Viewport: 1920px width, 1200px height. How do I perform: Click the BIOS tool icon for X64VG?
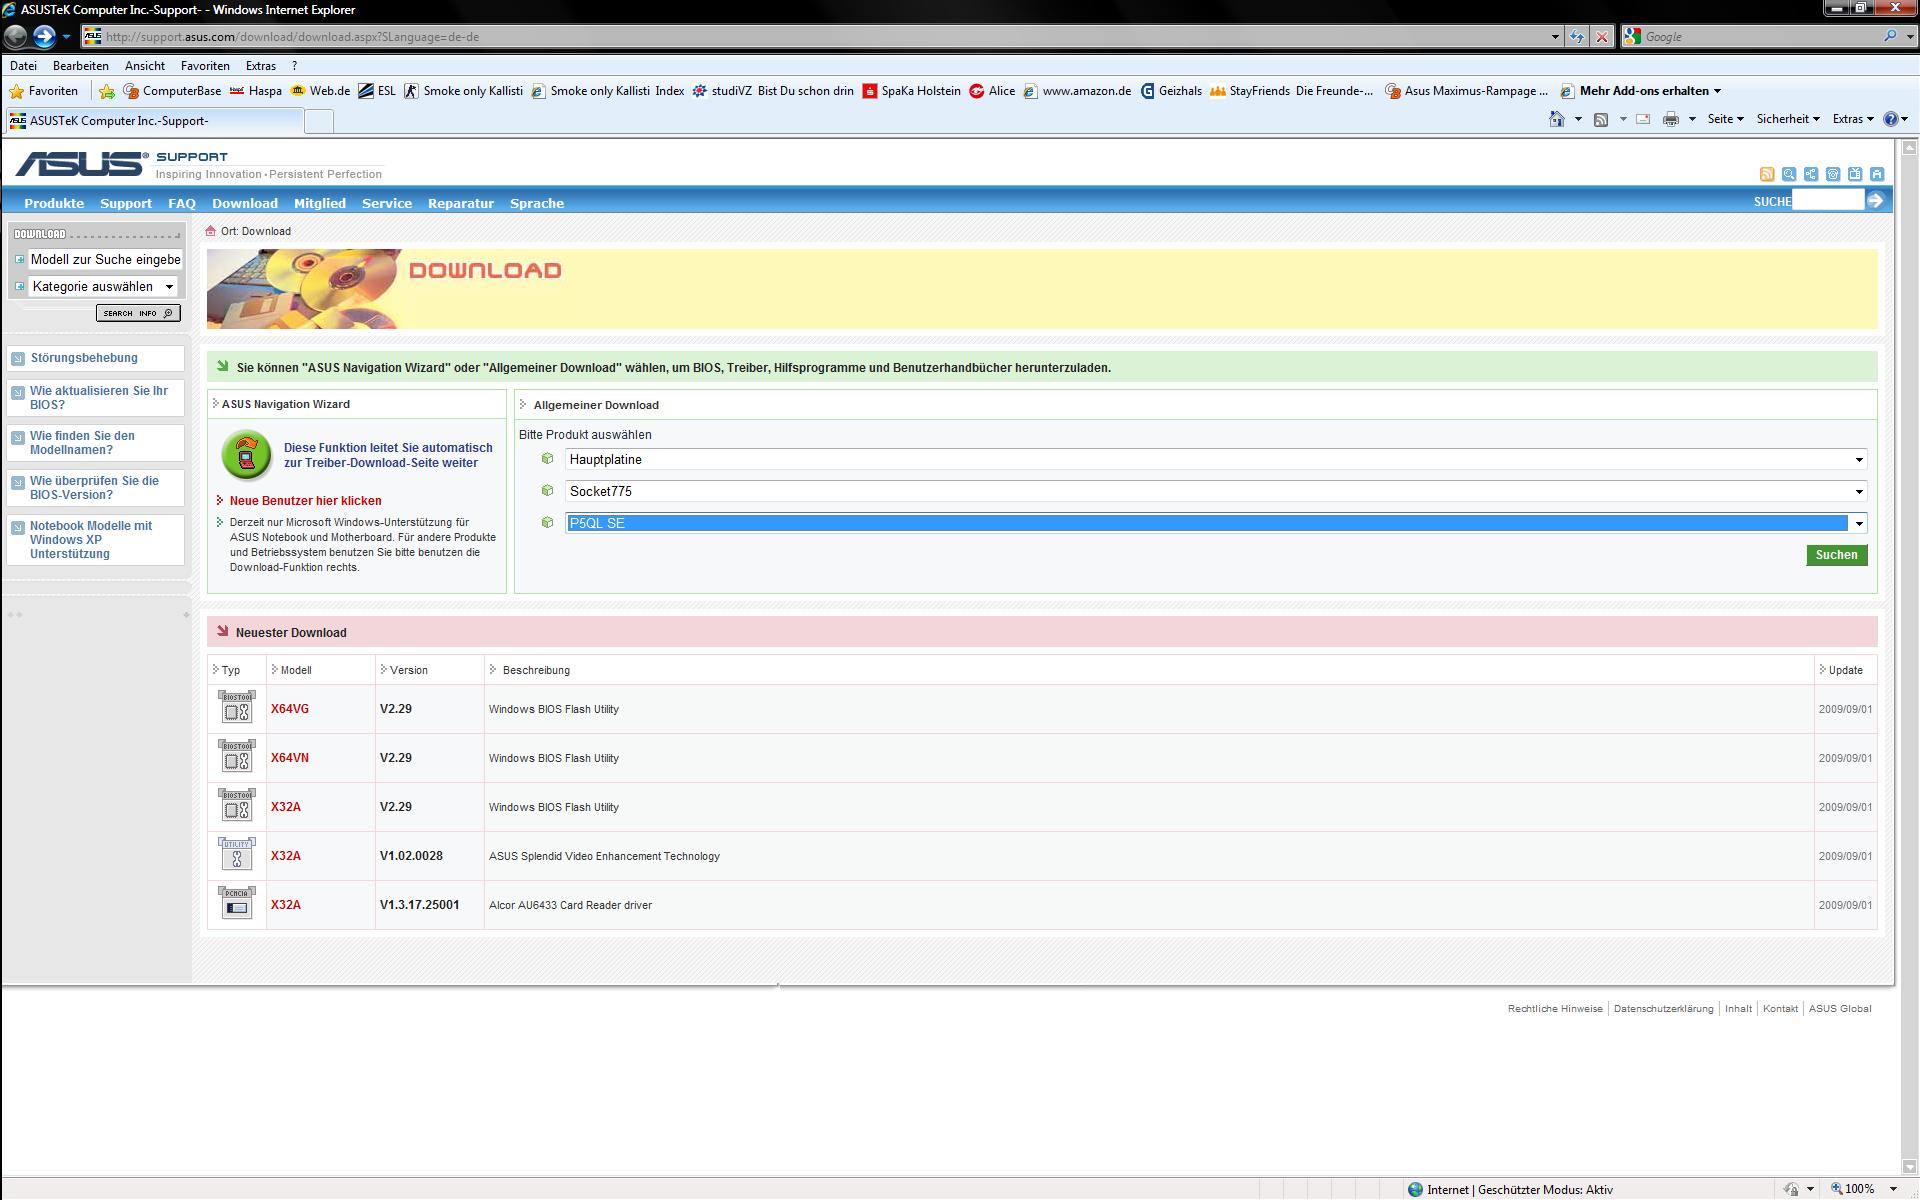237,708
